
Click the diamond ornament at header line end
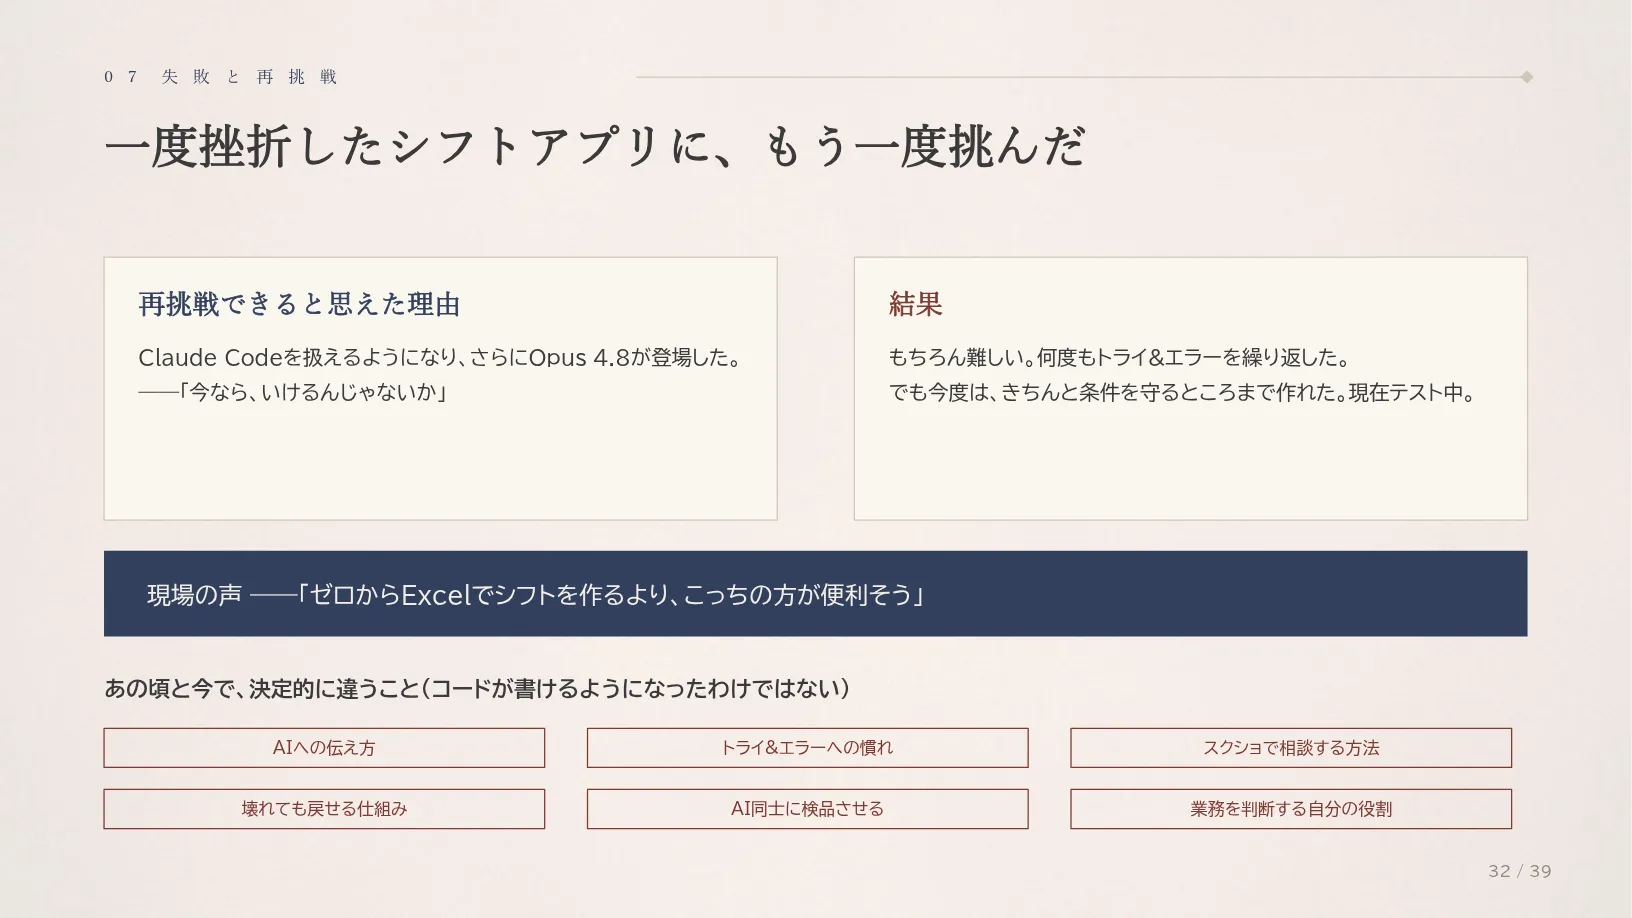click(1526, 77)
